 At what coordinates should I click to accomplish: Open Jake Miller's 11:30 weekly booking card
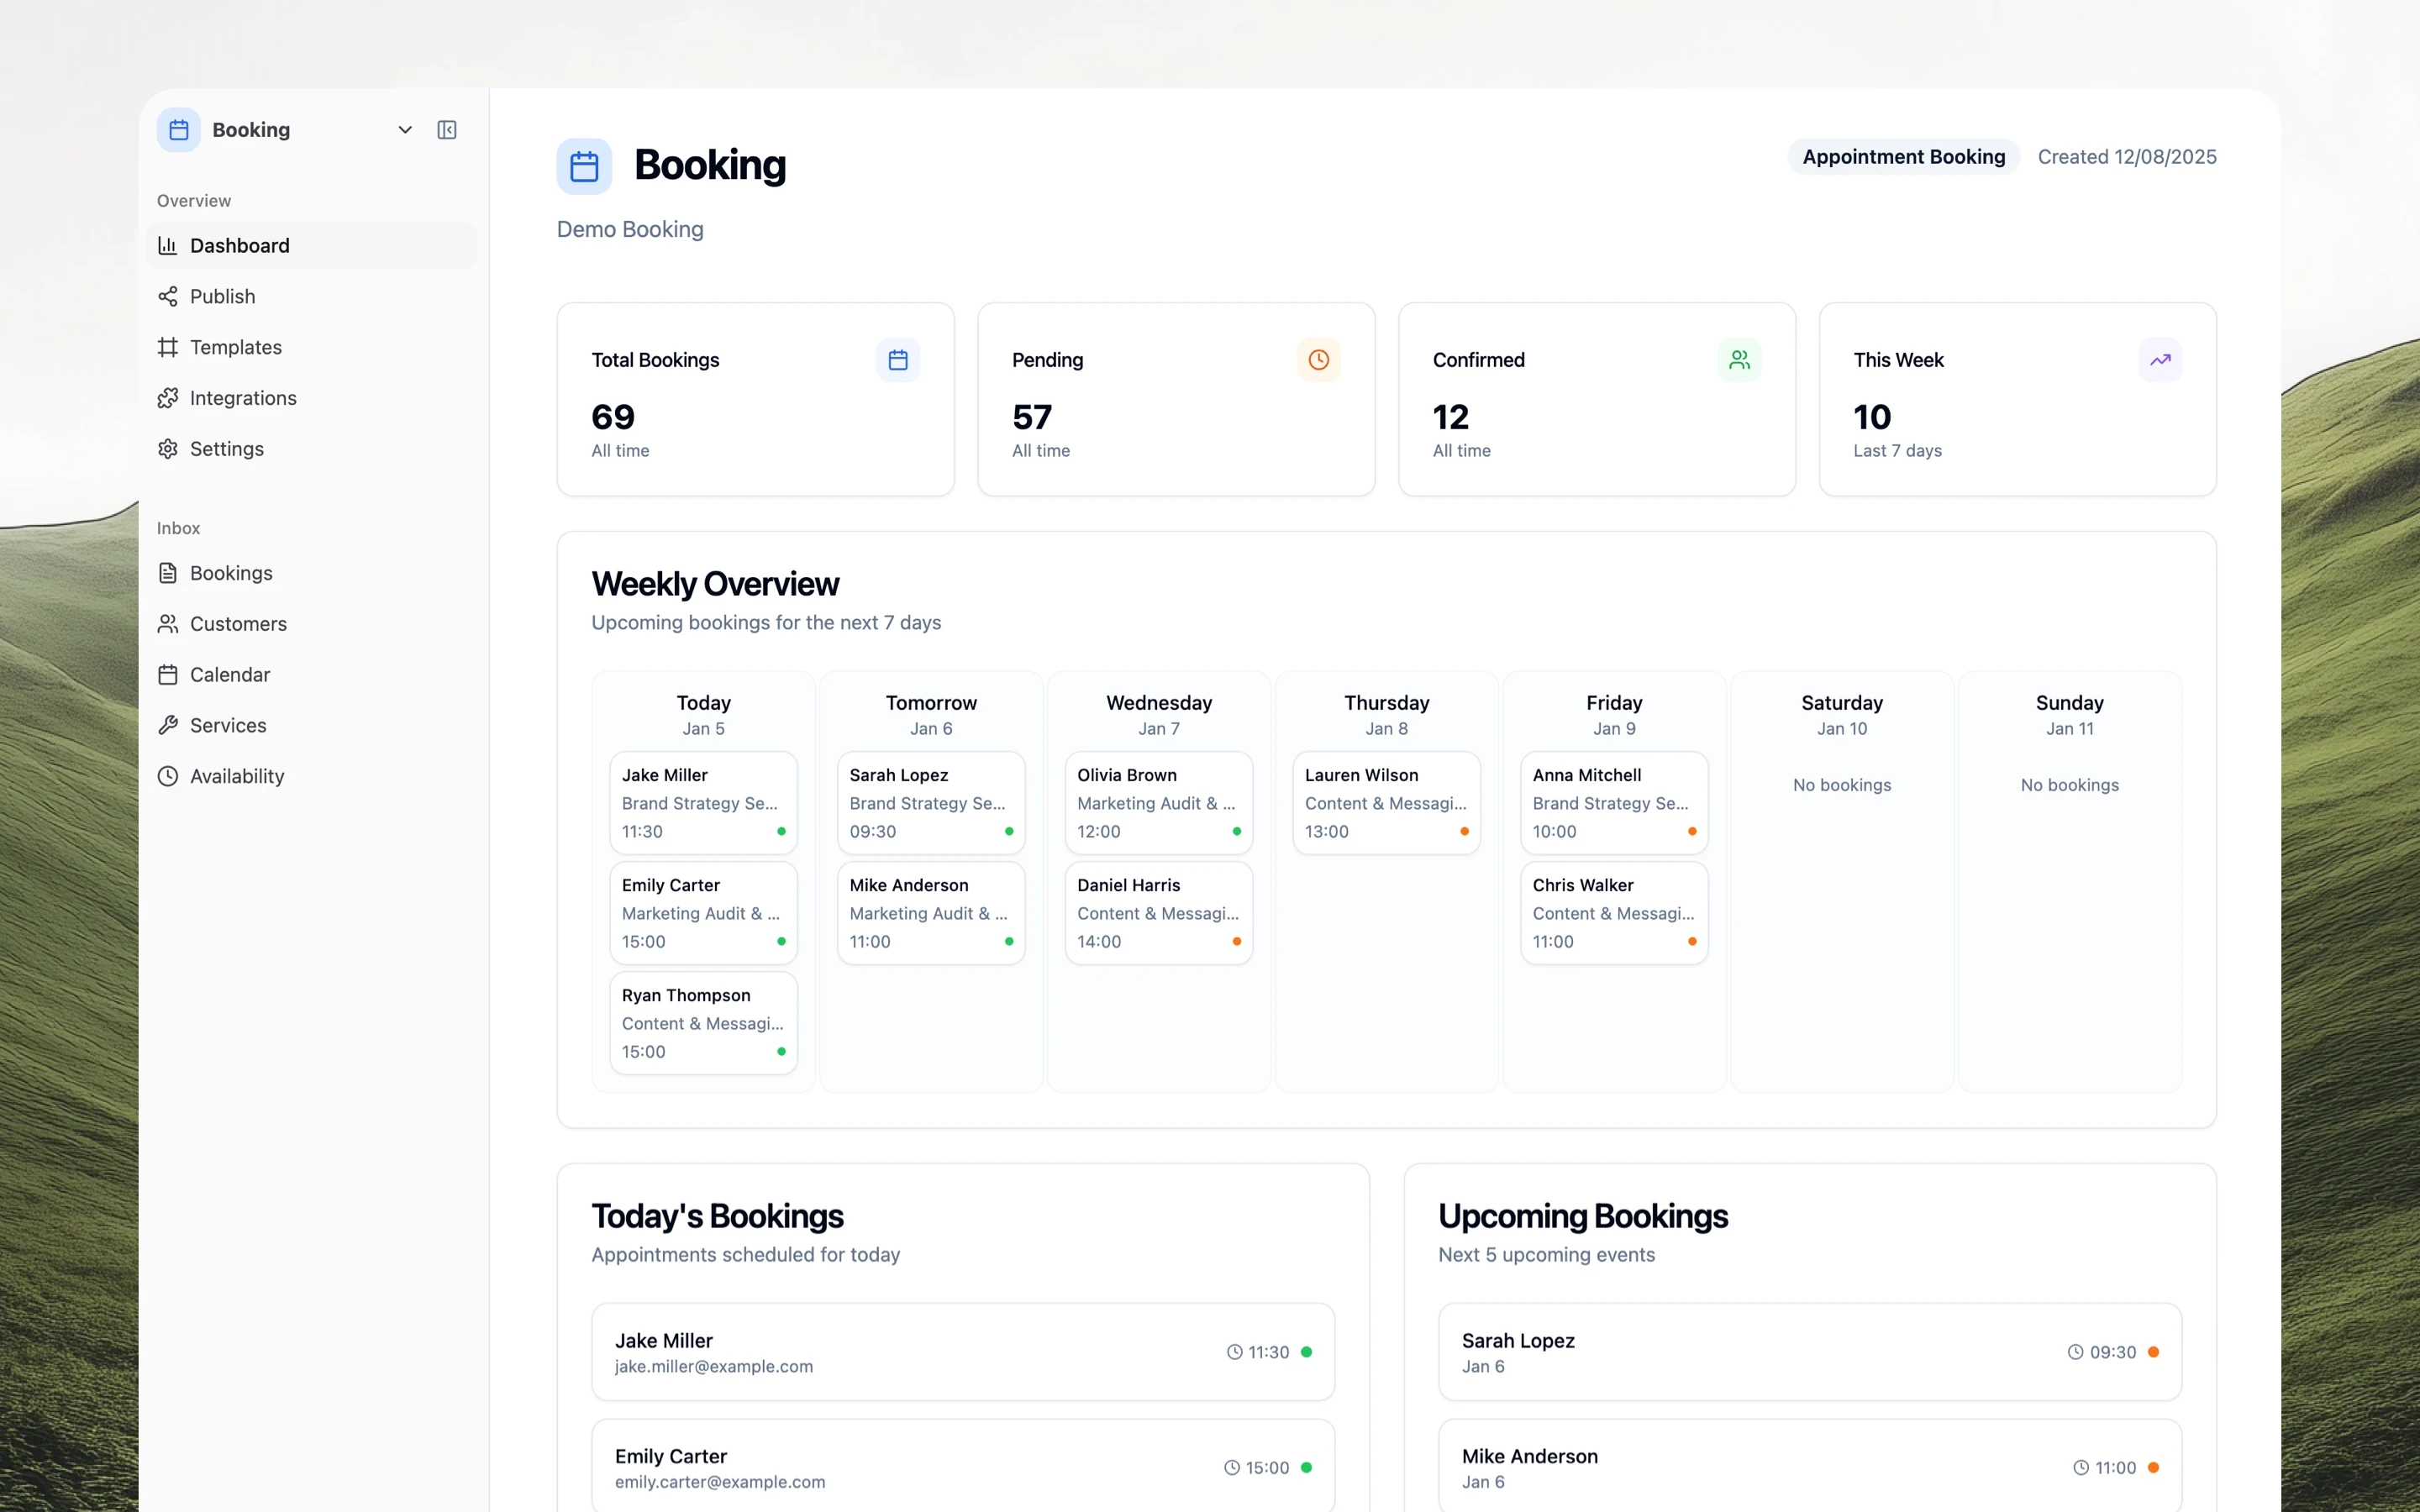(x=703, y=802)
